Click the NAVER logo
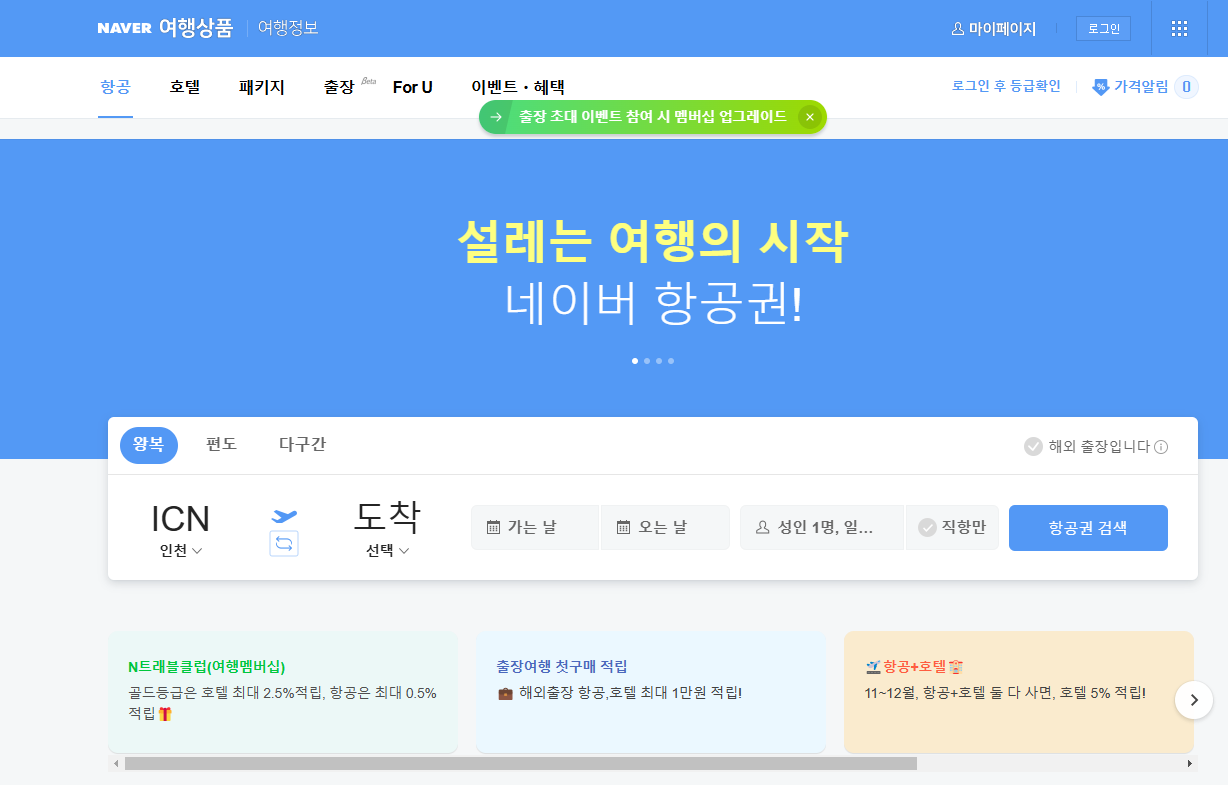The image size is (1228, 785). 124,29
